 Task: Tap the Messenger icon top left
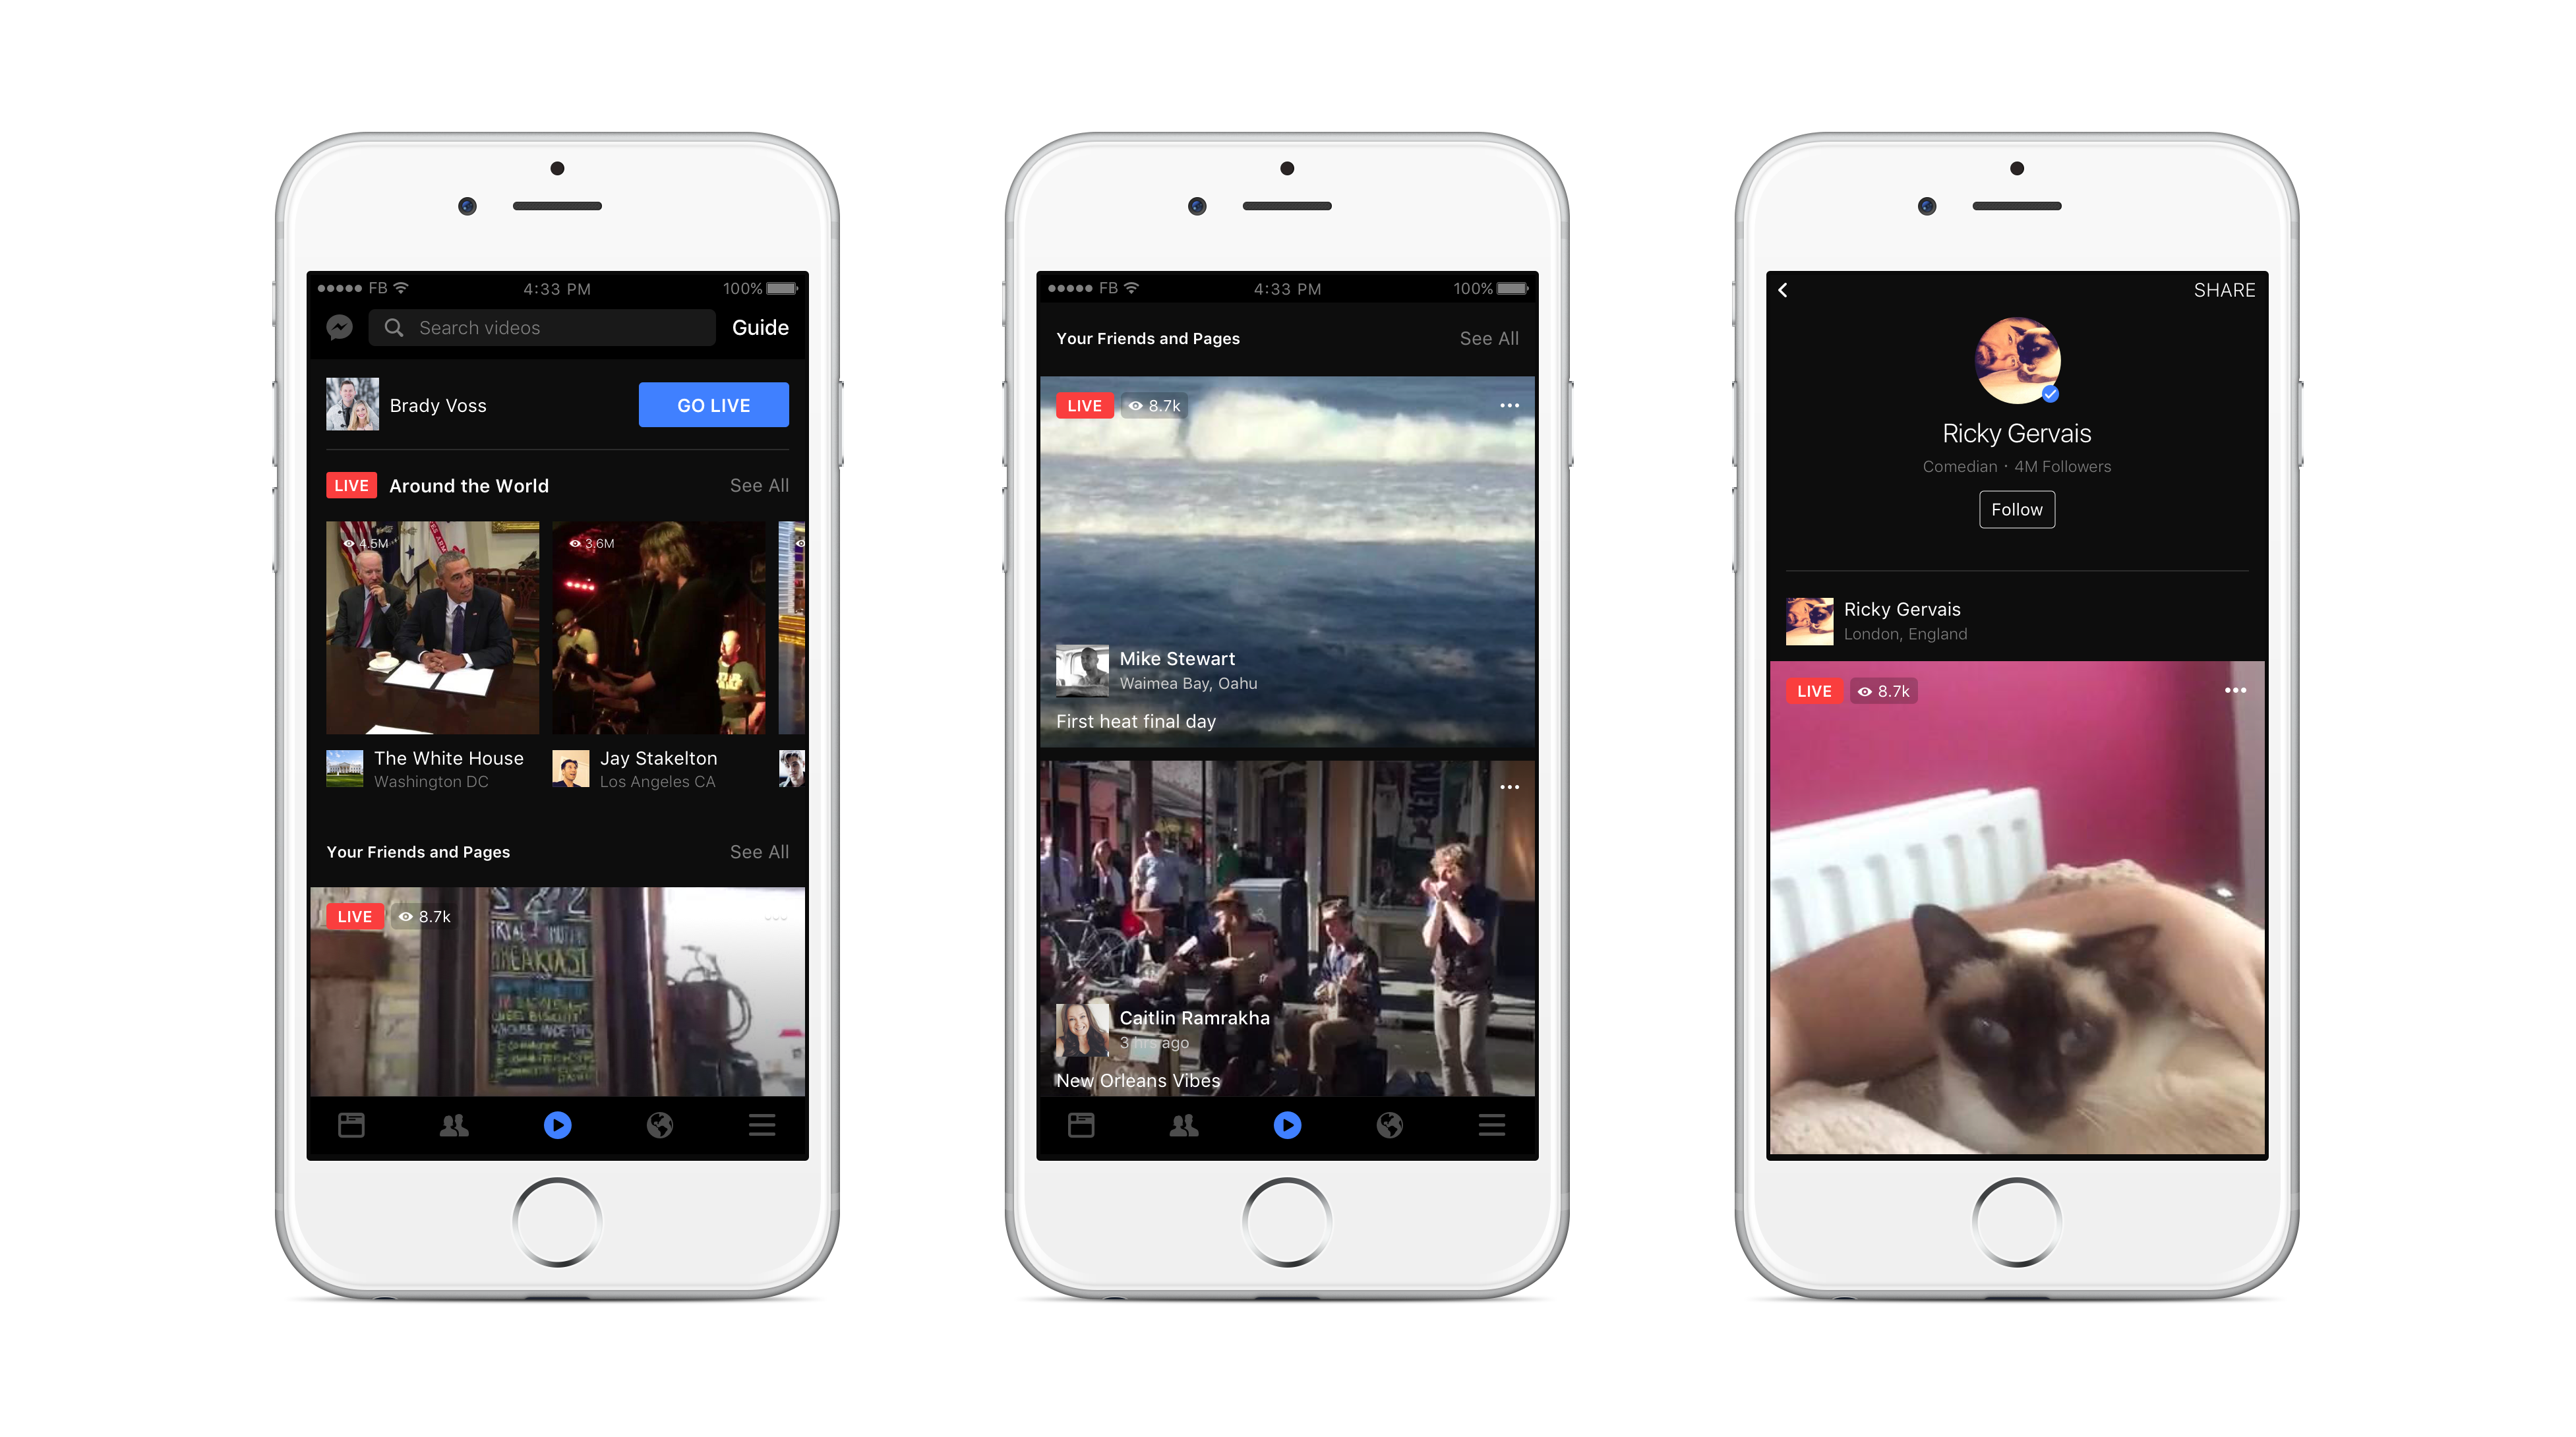click(340, 328)
